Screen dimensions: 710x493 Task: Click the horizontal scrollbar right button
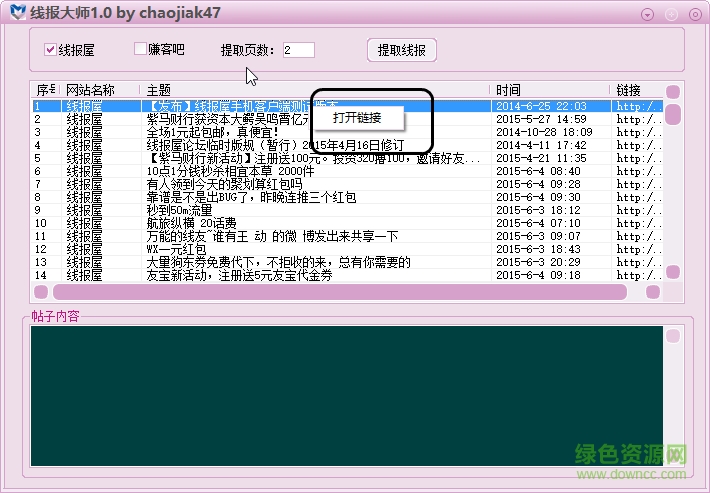[x=653, y=292]
